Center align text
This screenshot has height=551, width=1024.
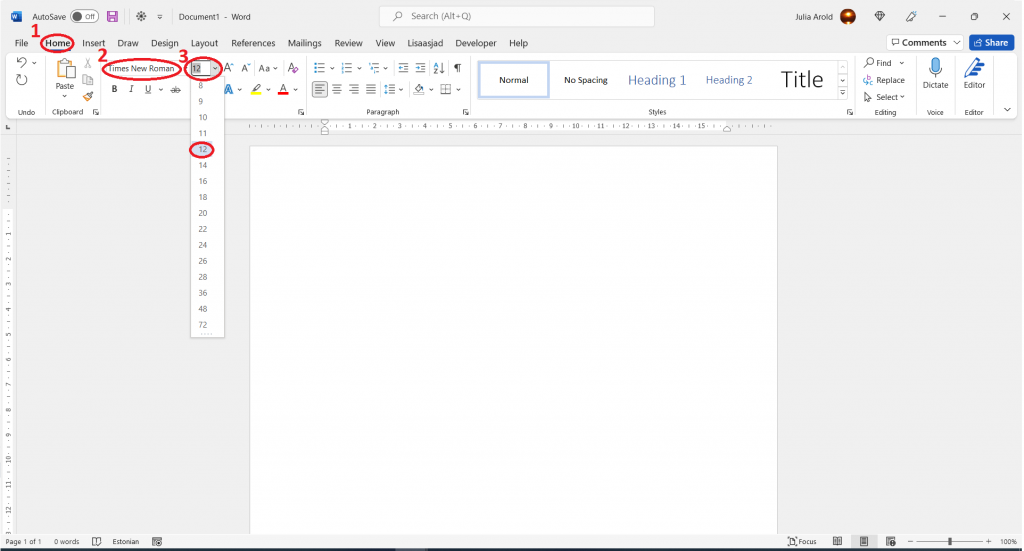click(x=337, y=89)
